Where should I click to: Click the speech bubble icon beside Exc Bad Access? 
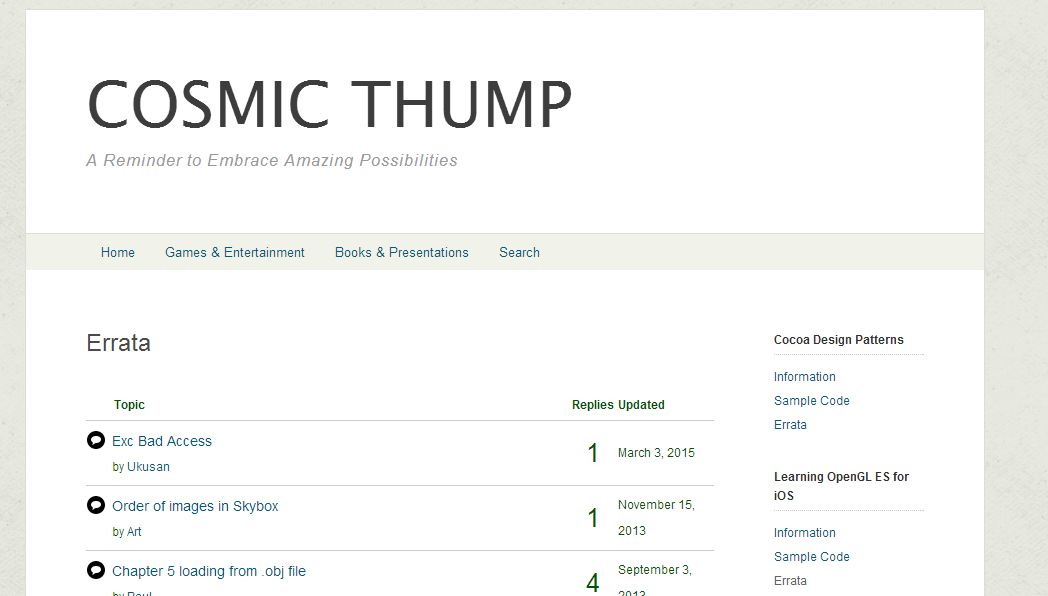96,440
